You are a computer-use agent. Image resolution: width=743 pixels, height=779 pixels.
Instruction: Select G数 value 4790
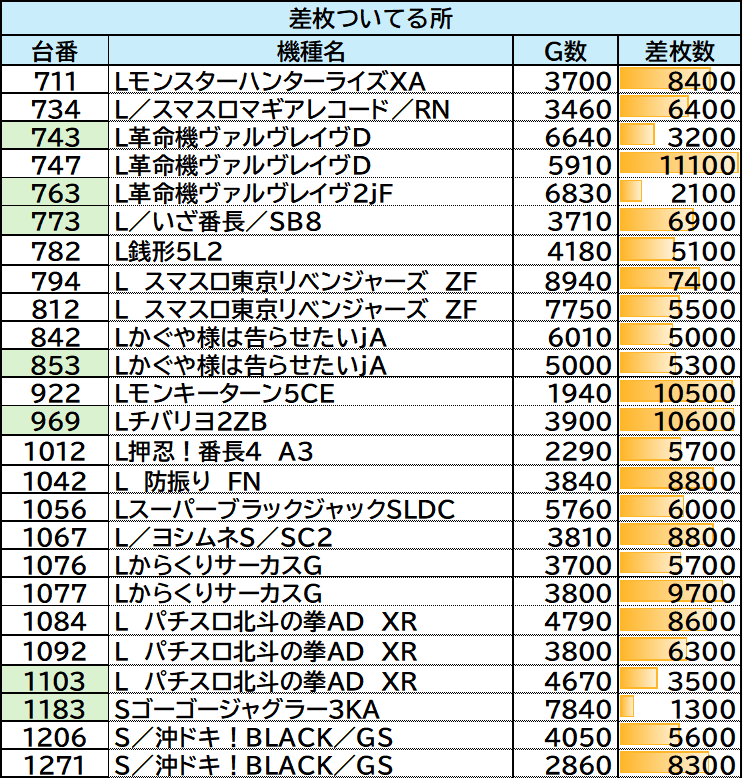[565, 620]
